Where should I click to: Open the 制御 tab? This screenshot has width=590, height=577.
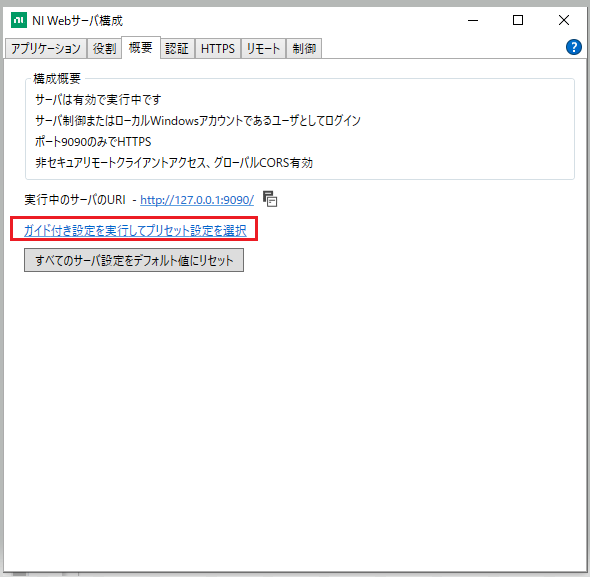click(x=304, y=49)
